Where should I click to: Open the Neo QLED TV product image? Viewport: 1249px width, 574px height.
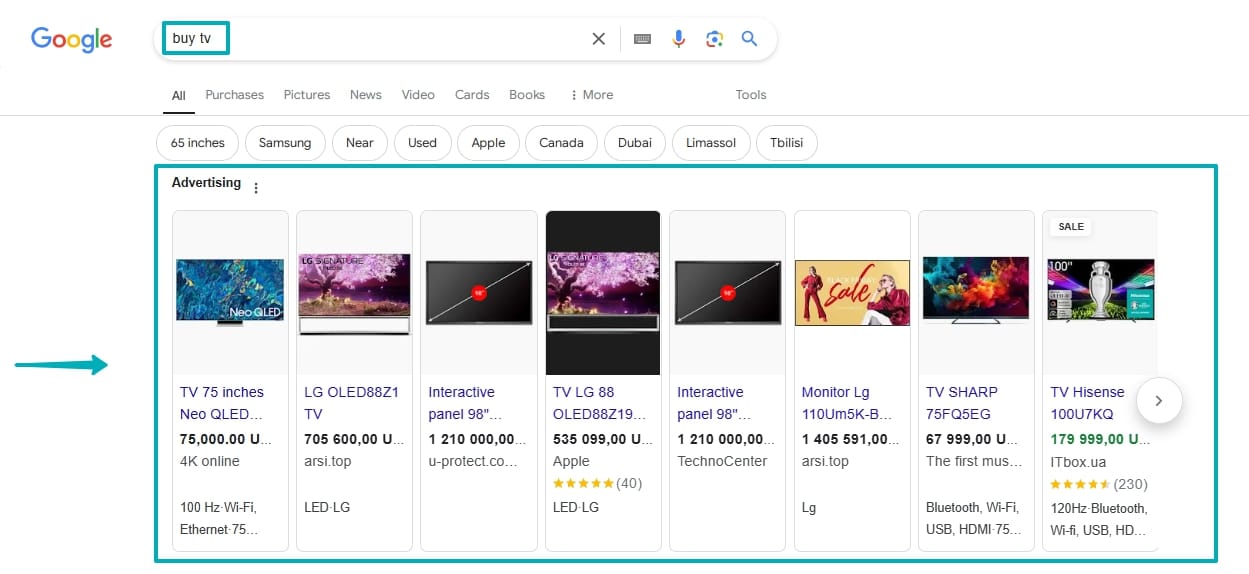tap(230, 292)
